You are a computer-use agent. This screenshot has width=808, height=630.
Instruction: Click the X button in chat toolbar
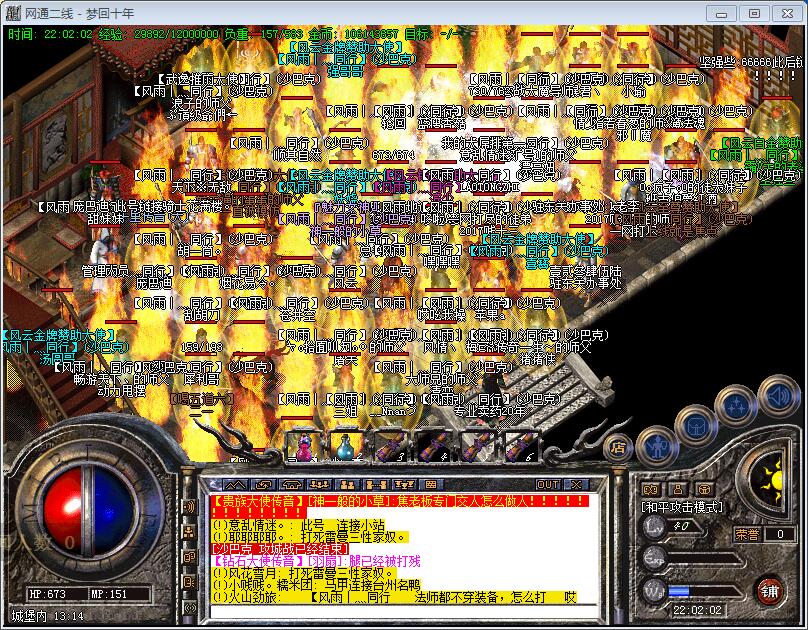(x=576, y=484)
